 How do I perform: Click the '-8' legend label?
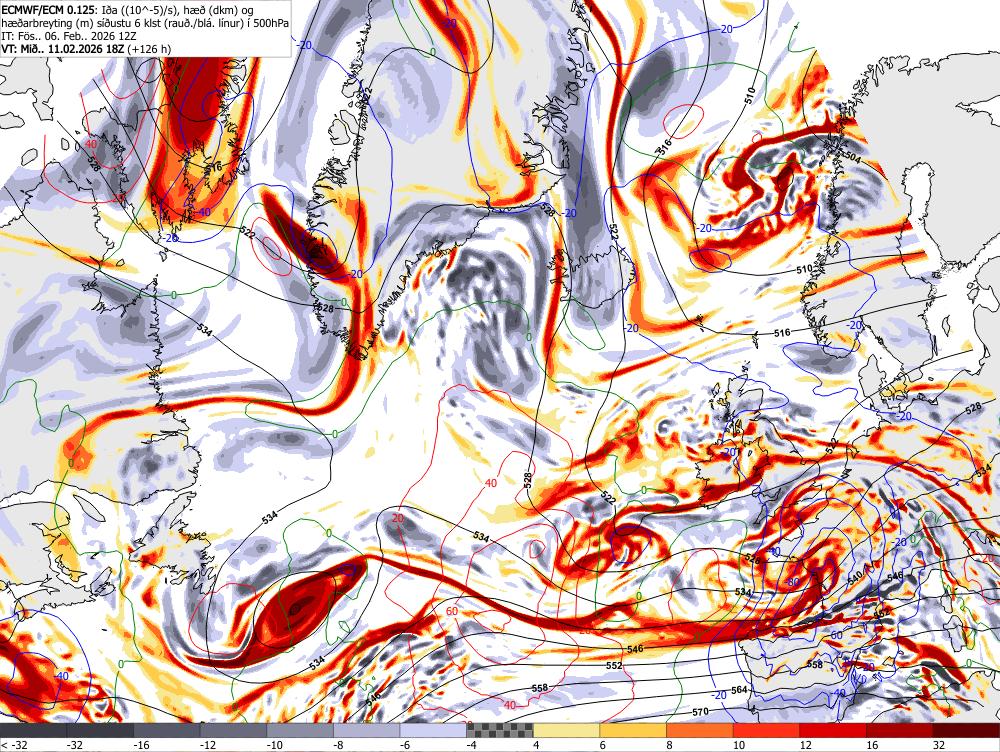337,745
